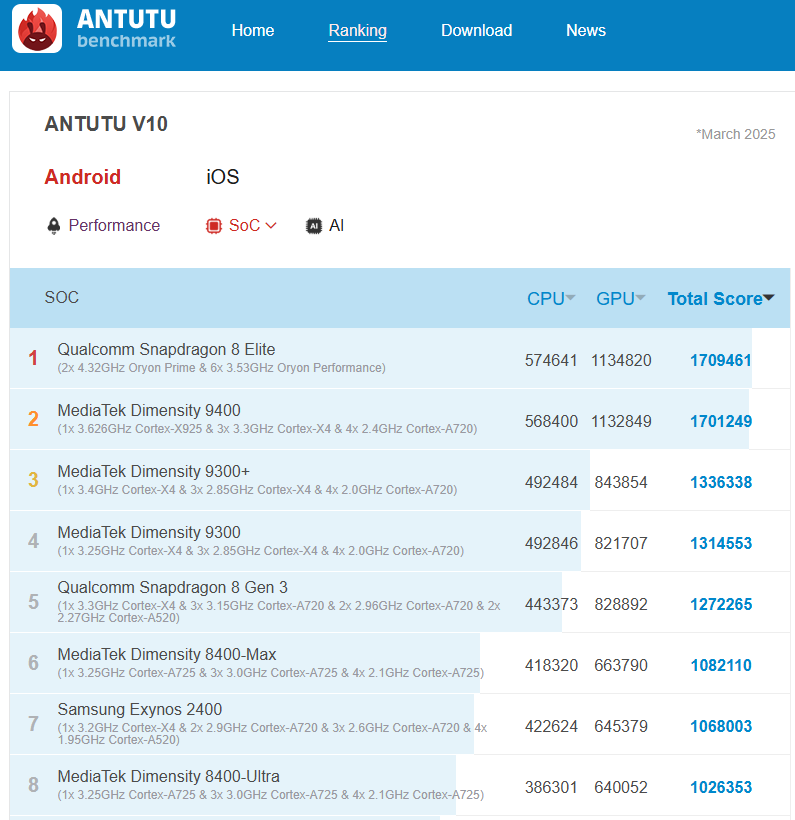Image resolution: width=795 pixels, height=820 pixels.
Task: Click CPU score 574641
Action: (551, 360)
